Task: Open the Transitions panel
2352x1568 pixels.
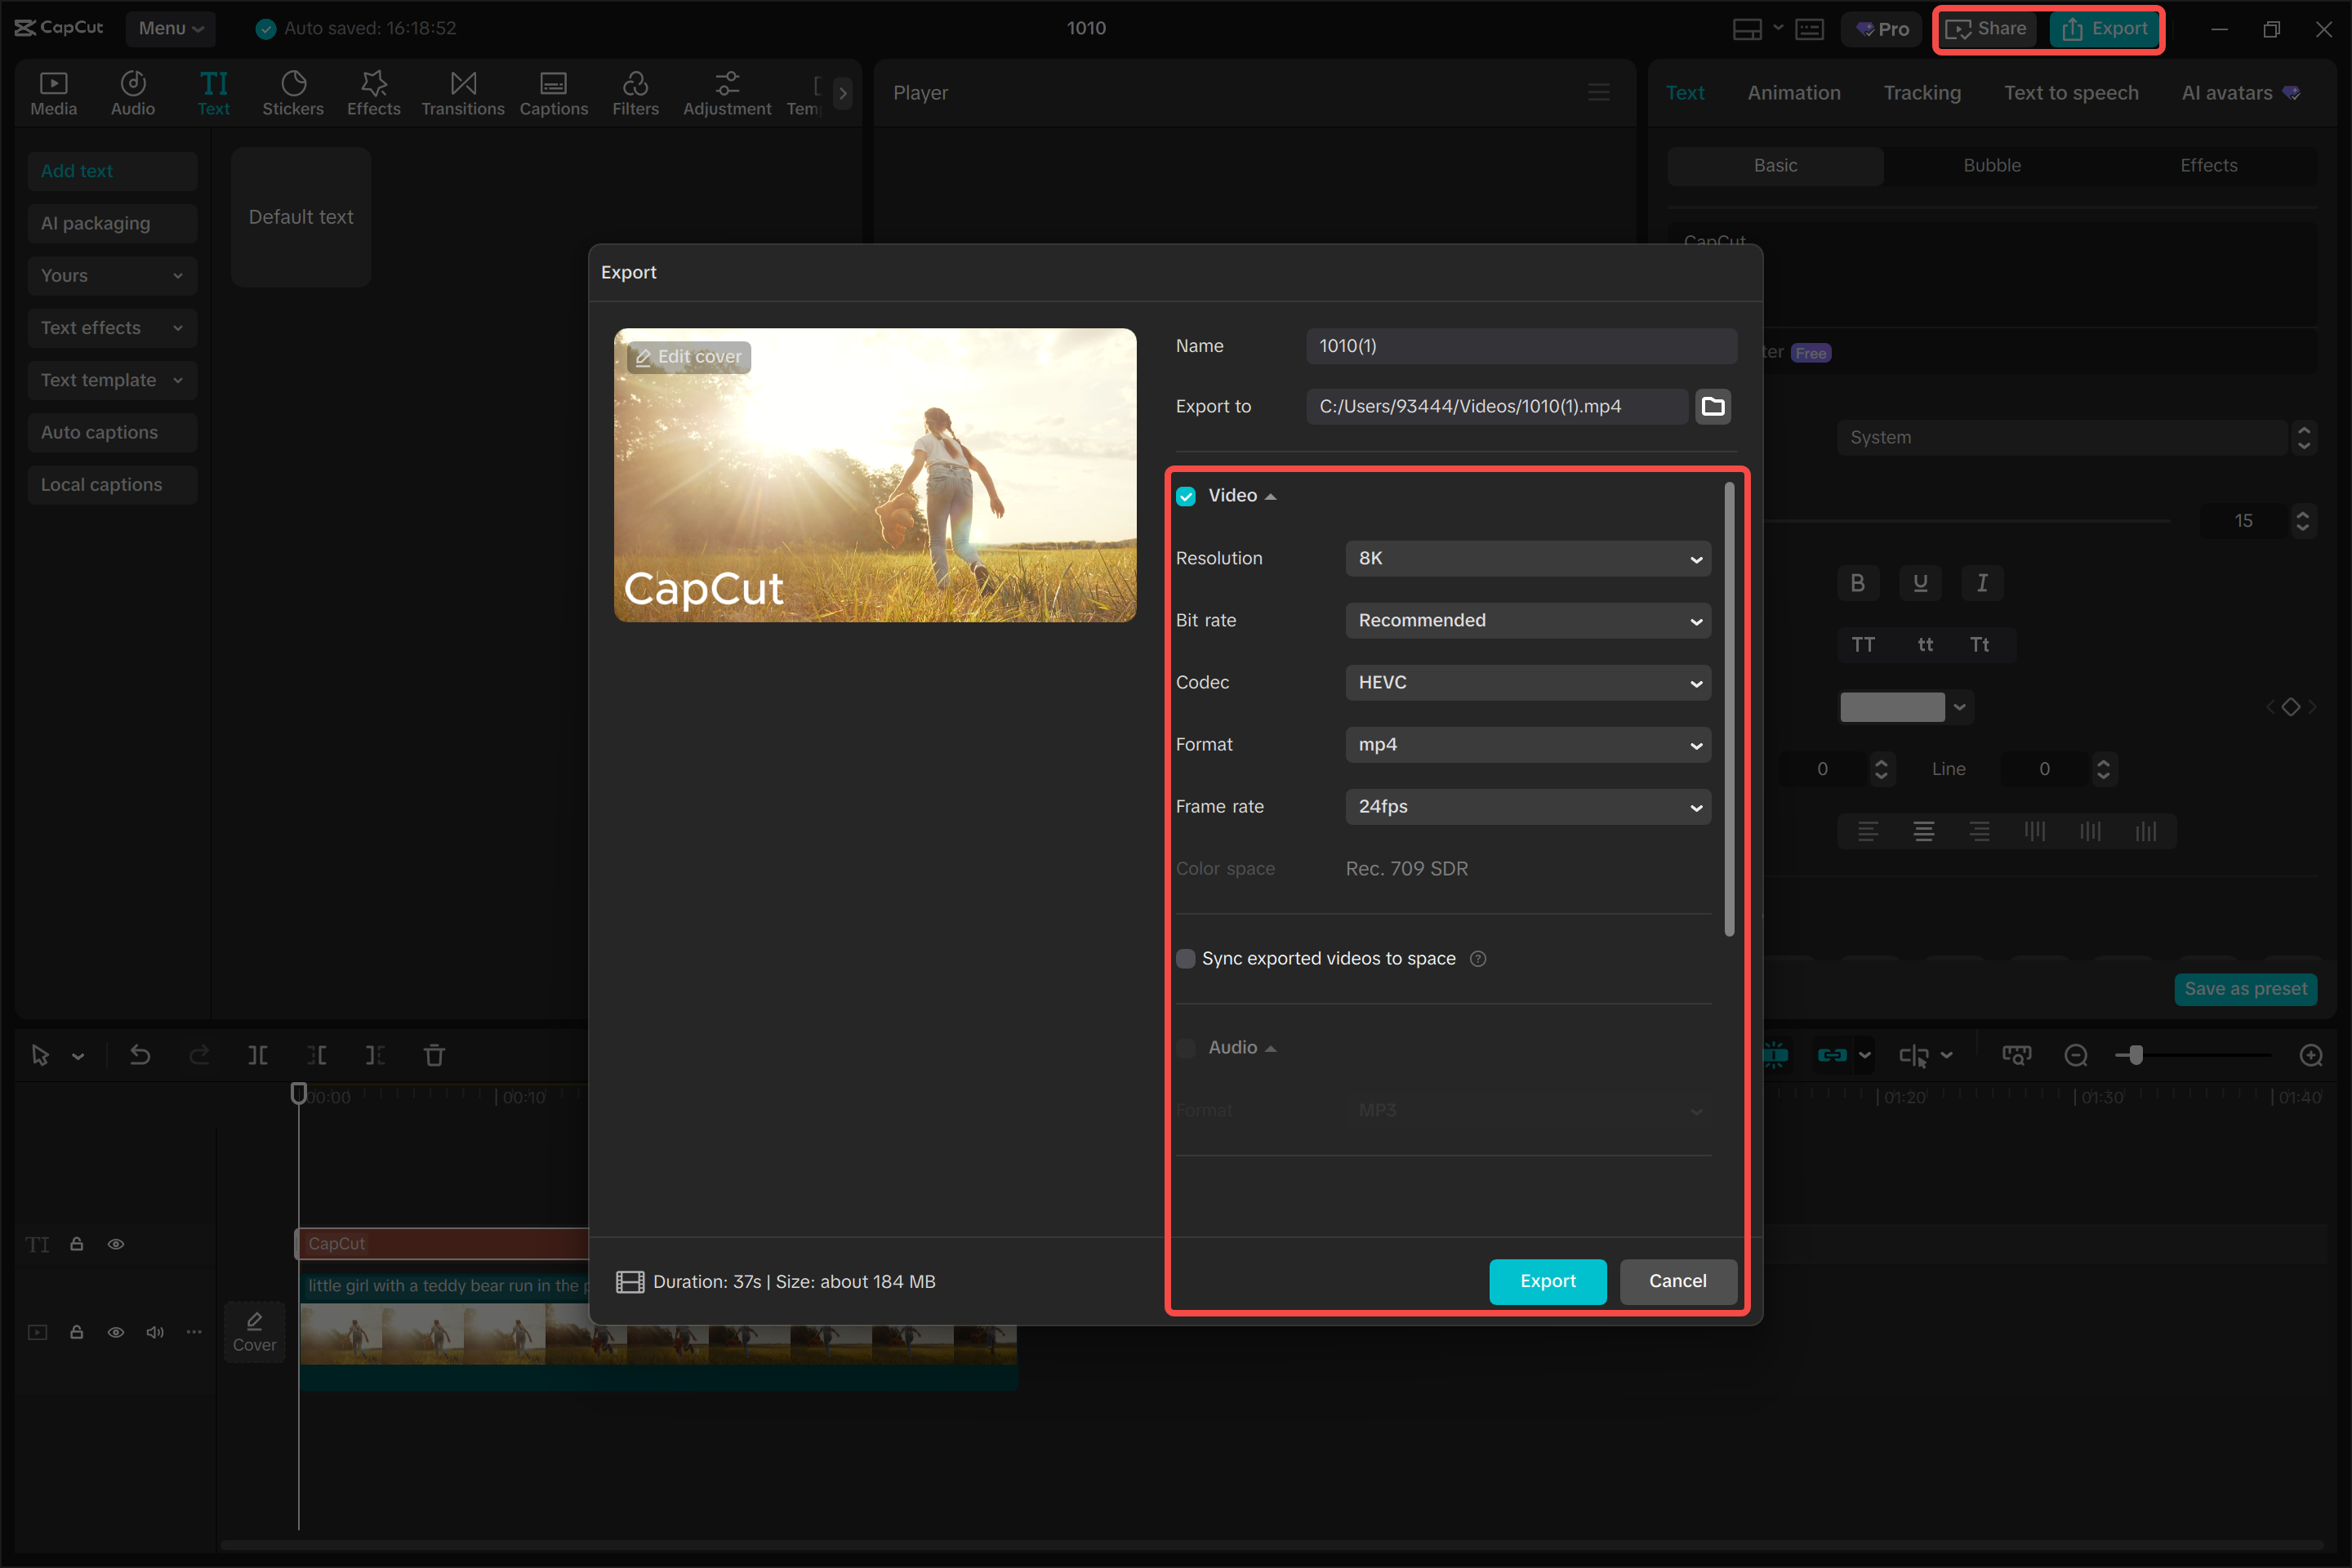Action: [x=462, y=92]
